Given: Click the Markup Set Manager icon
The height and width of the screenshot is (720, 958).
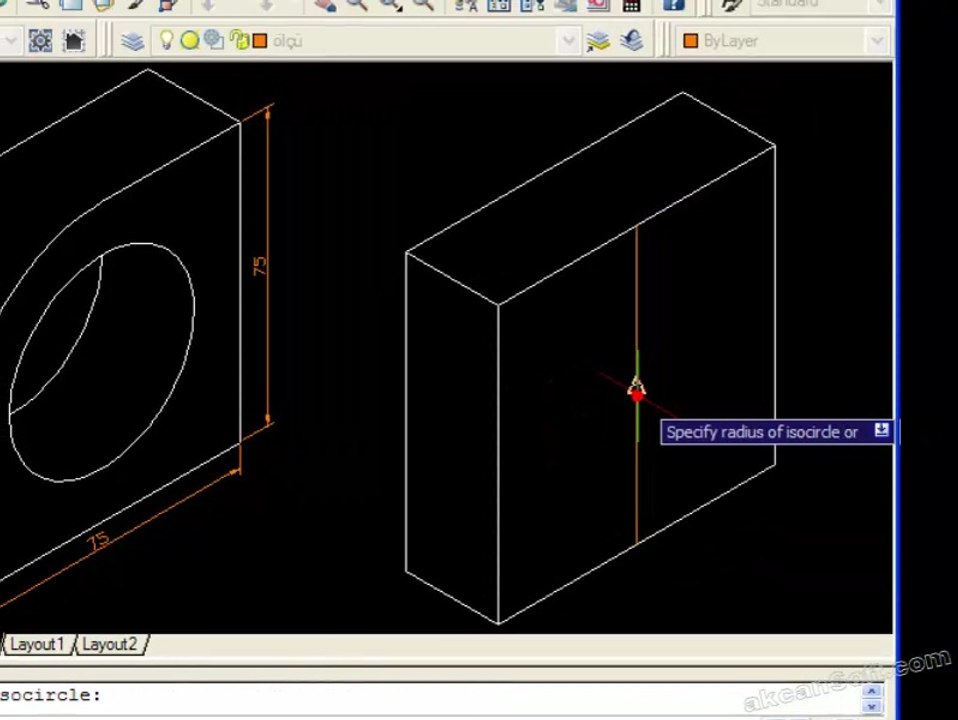Looking at the screenshot, I should click(598, 6).
